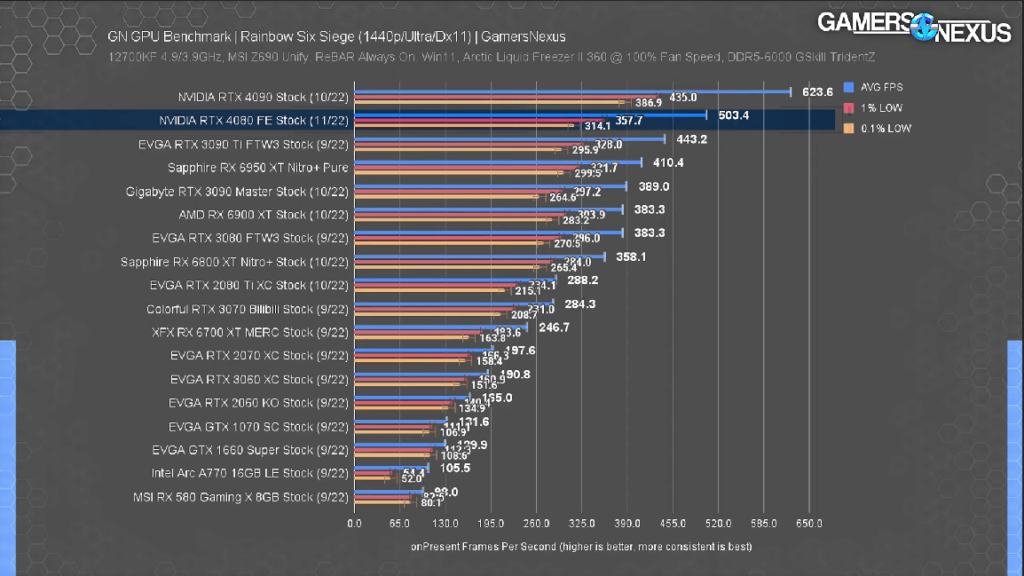Click the 'Colorful RTX 3070 Bilibili Stock (9/22)' label
The image size is (1024, 576).
coord(248,310)
